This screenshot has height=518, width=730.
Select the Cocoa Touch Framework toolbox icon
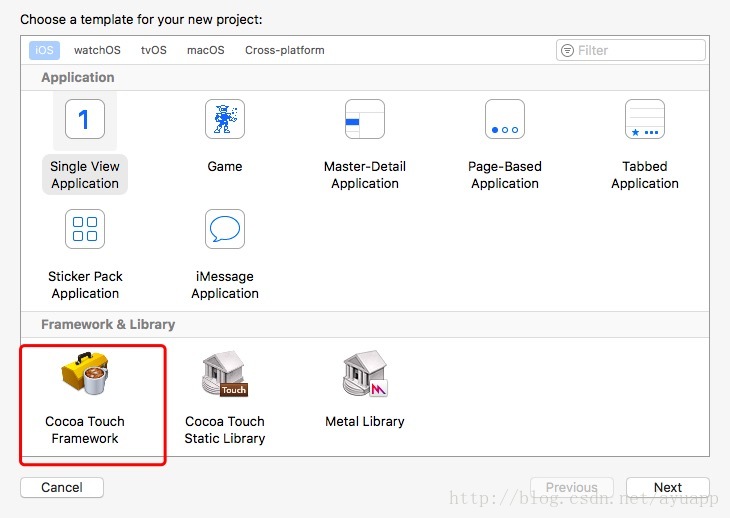coord(85,374)
